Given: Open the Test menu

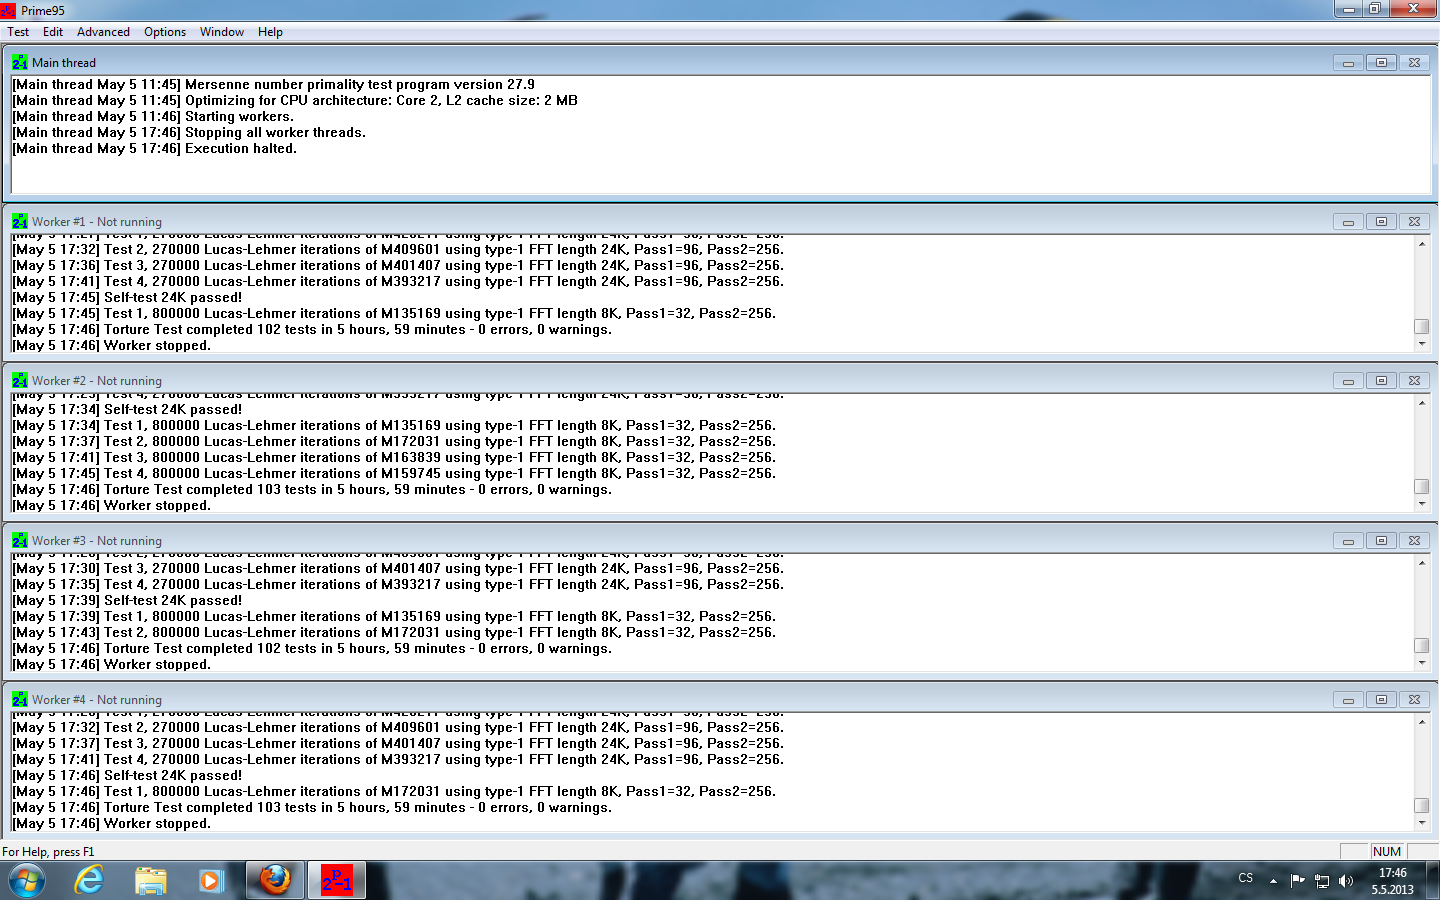Looking at the screenshot, I should (x=18, y=32).
